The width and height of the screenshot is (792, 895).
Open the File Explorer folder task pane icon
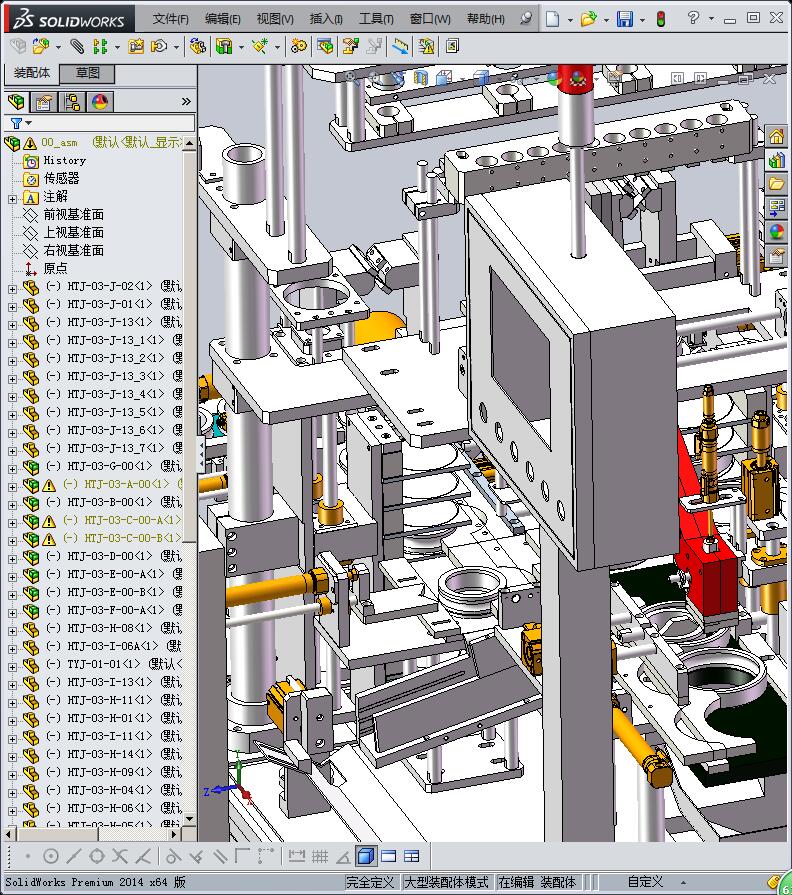pos(776,184)
